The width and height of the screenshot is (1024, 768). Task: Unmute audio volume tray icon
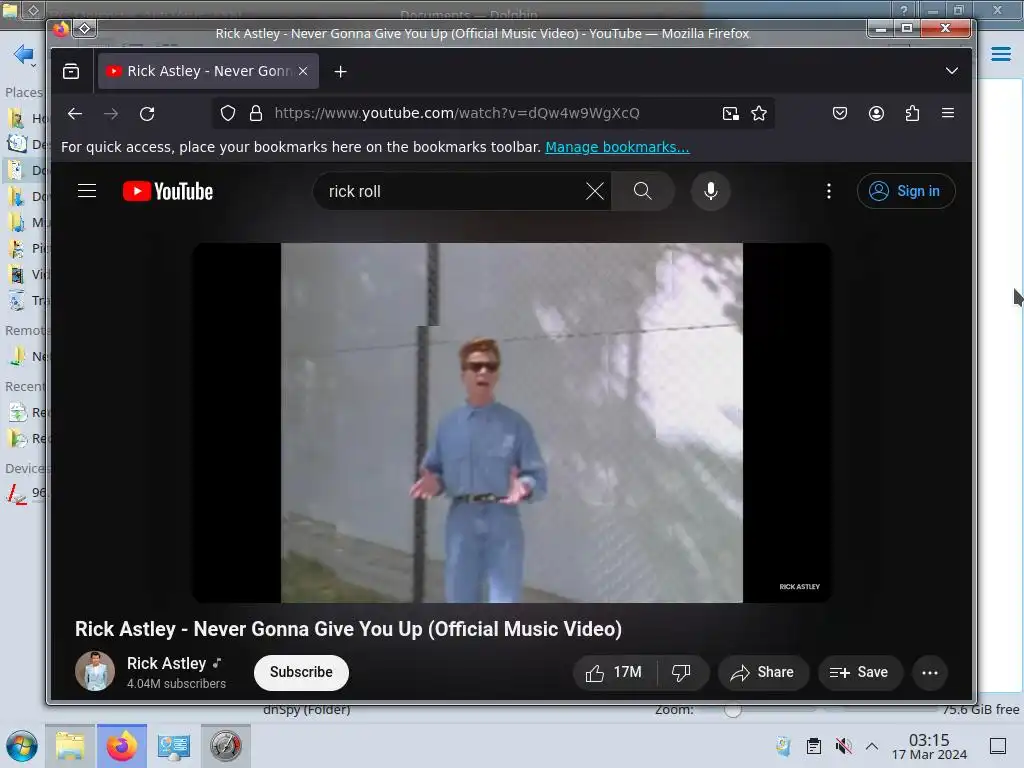click(x=843, y=746)
